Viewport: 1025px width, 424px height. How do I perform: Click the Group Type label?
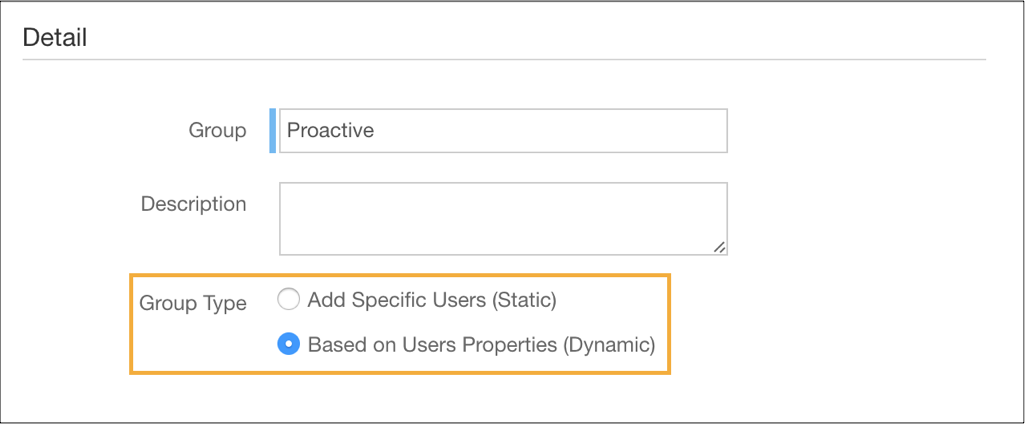(193, 304)
